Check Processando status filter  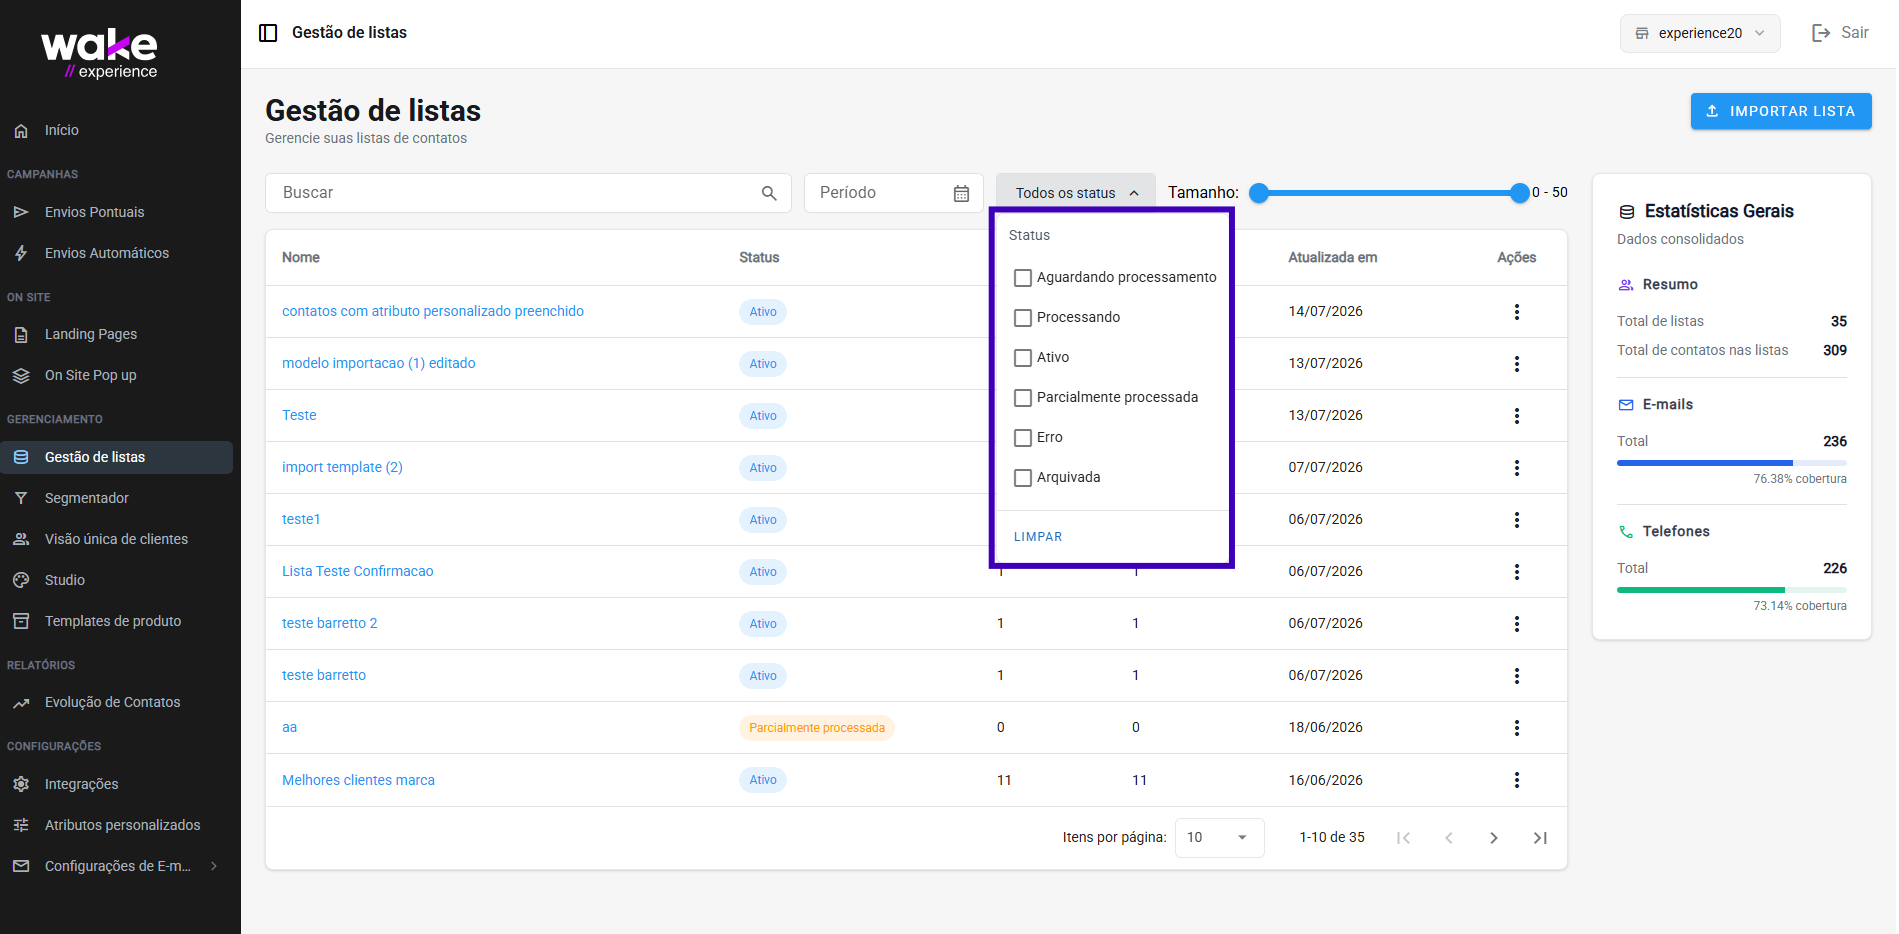tap(1023, 318)
